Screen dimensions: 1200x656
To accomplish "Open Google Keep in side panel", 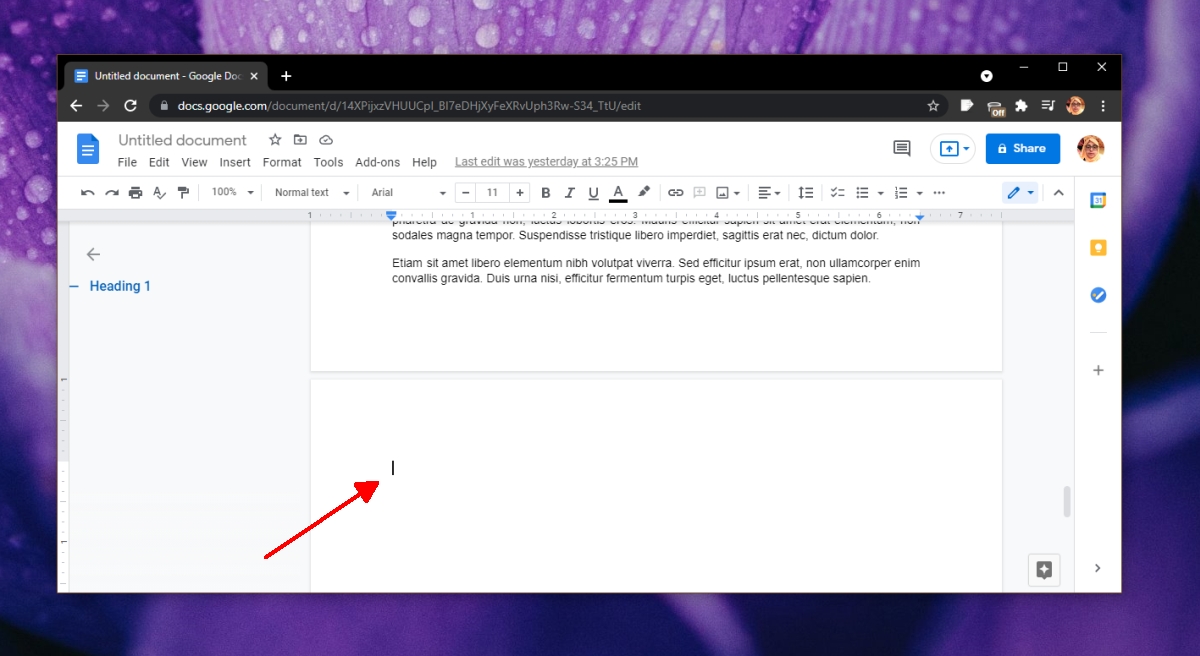I will (1098, 248).
